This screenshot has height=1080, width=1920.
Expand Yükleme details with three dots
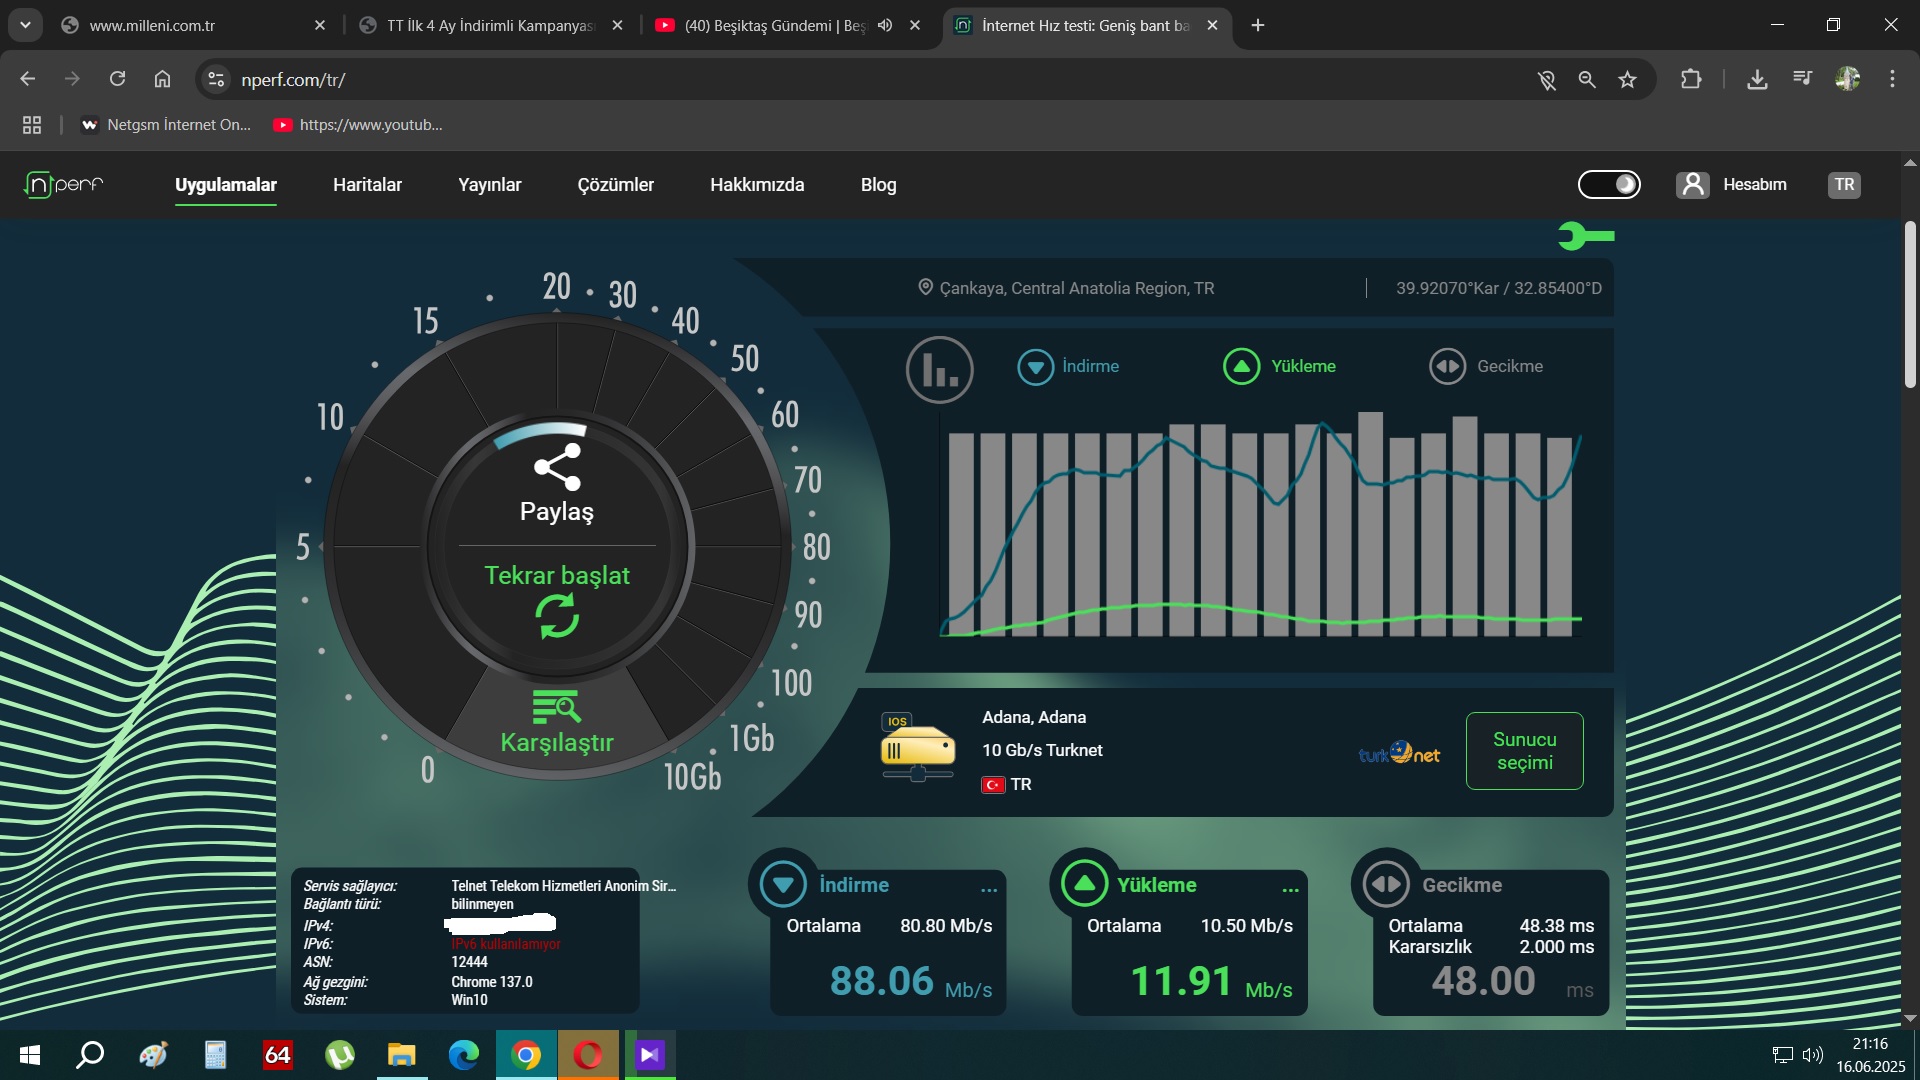coord(1290,888)
